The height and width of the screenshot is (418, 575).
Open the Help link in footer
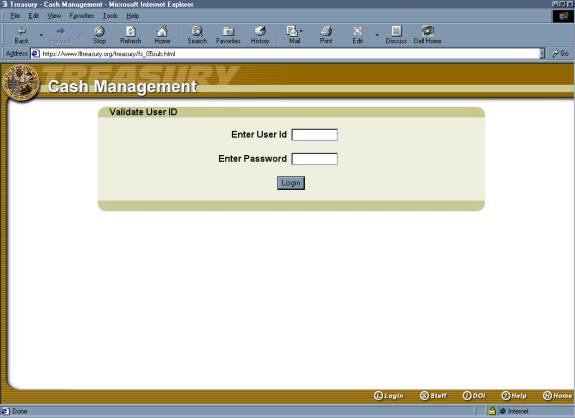pos(514,396)
